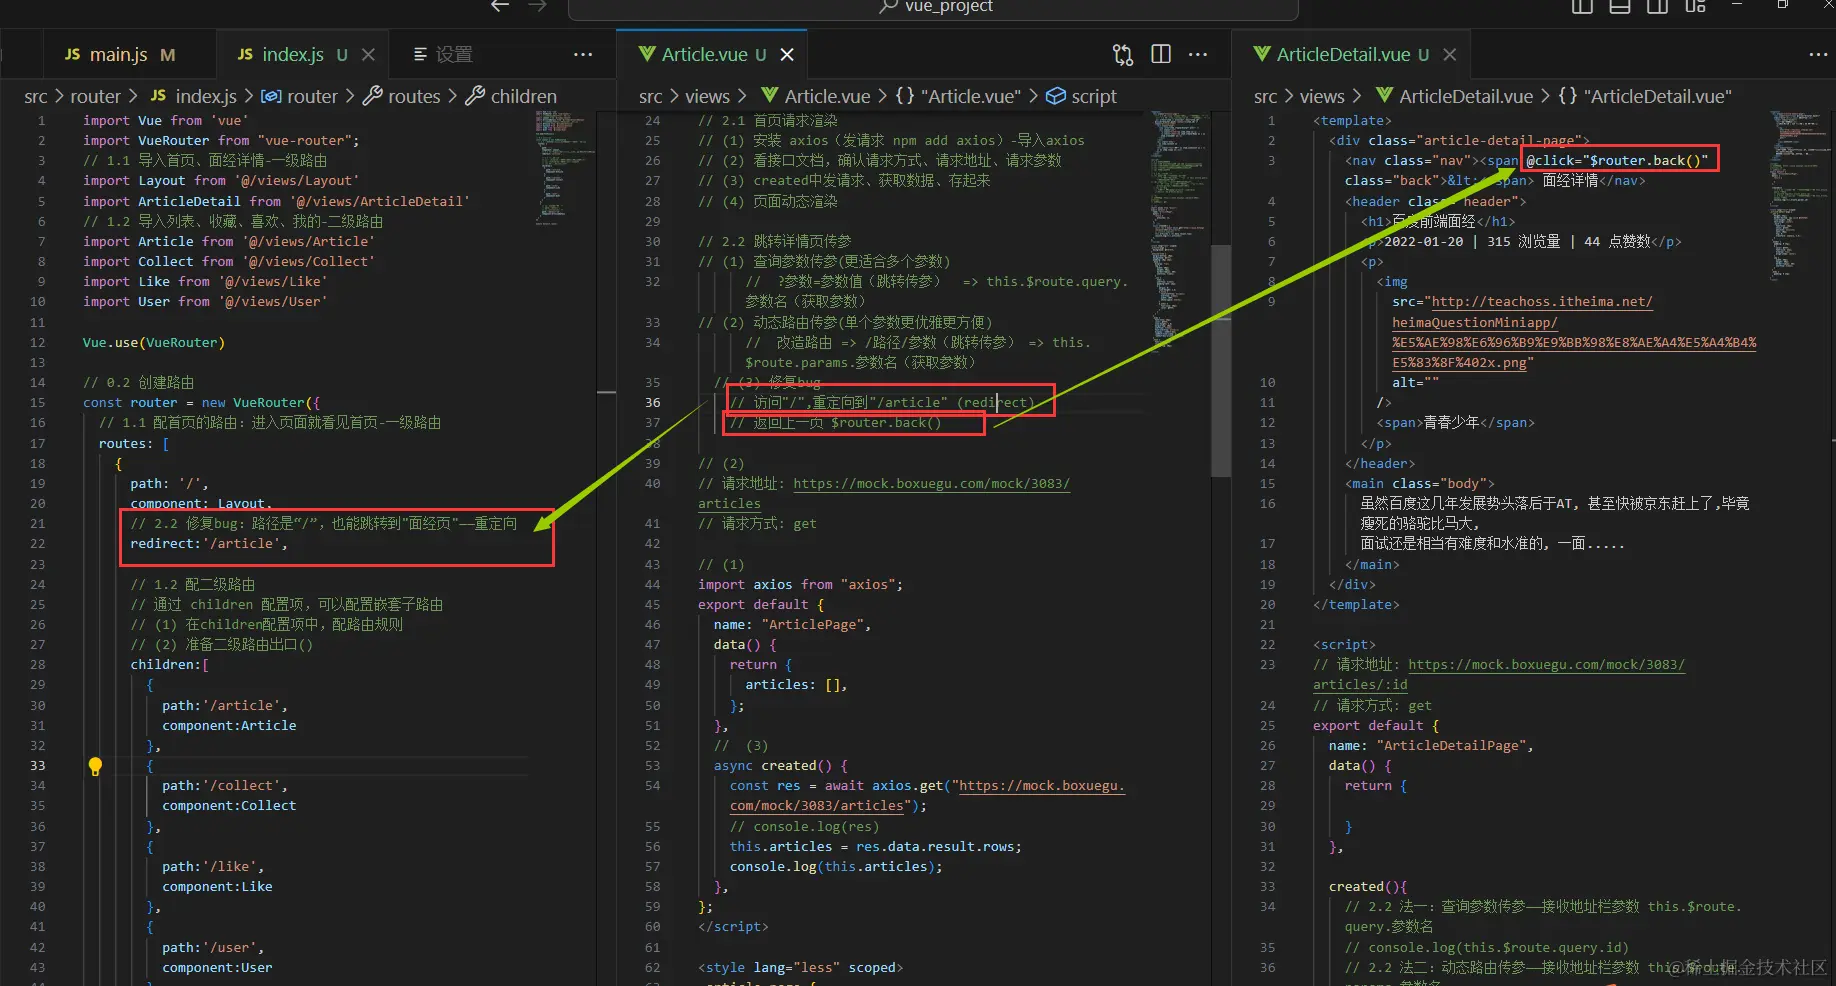Click search icon in vue_project command center

887,6
